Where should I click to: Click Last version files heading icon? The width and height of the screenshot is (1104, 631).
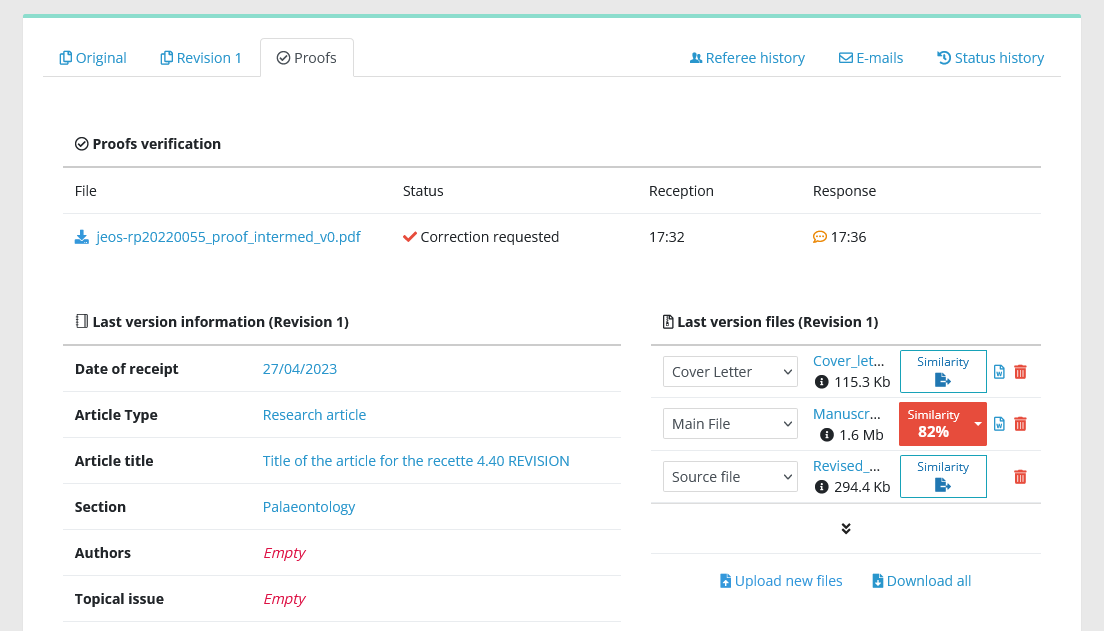(x=668, y=322)
